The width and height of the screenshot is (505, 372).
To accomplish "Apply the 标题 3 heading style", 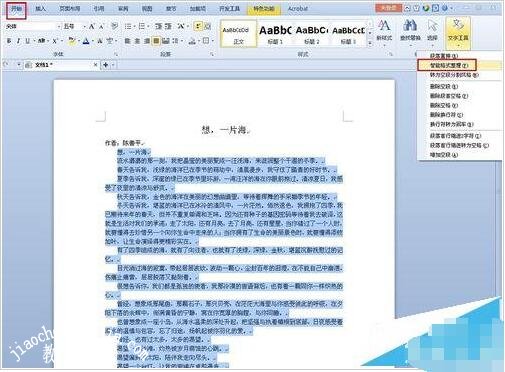I will tap(348, 34).
